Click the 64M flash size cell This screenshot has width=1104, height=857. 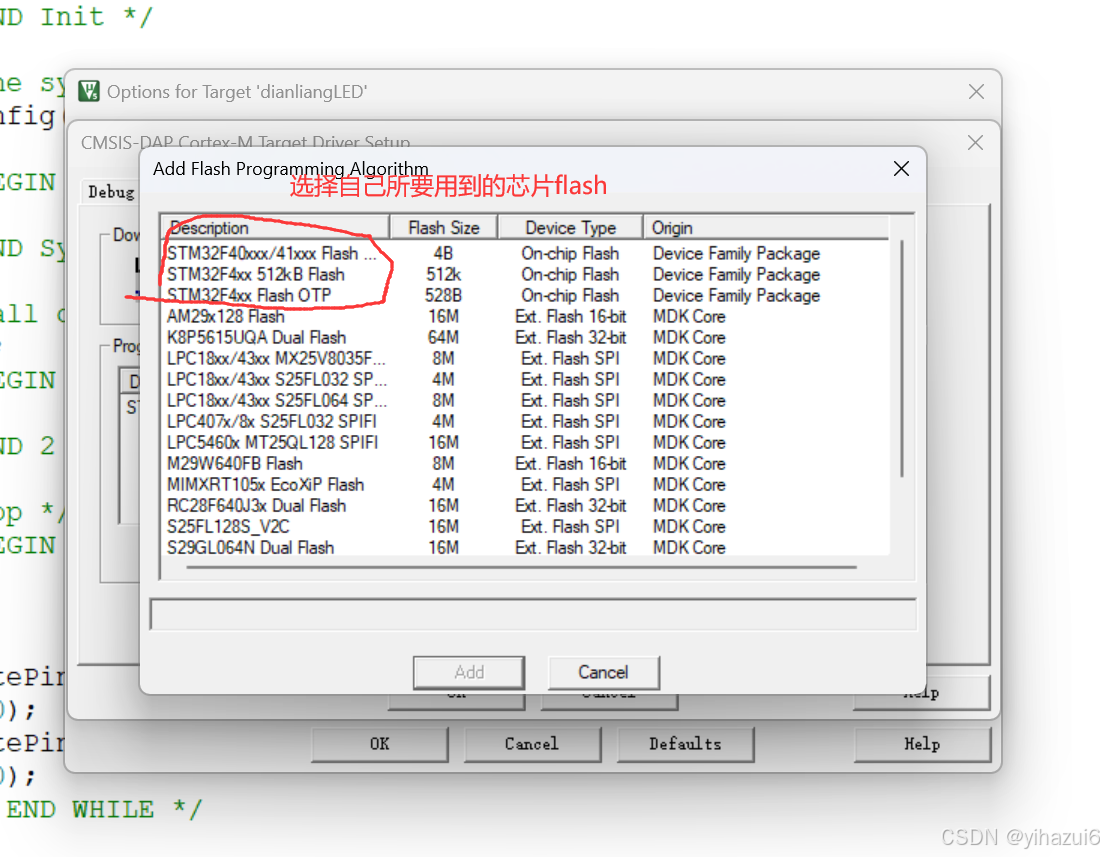[444, 338]
